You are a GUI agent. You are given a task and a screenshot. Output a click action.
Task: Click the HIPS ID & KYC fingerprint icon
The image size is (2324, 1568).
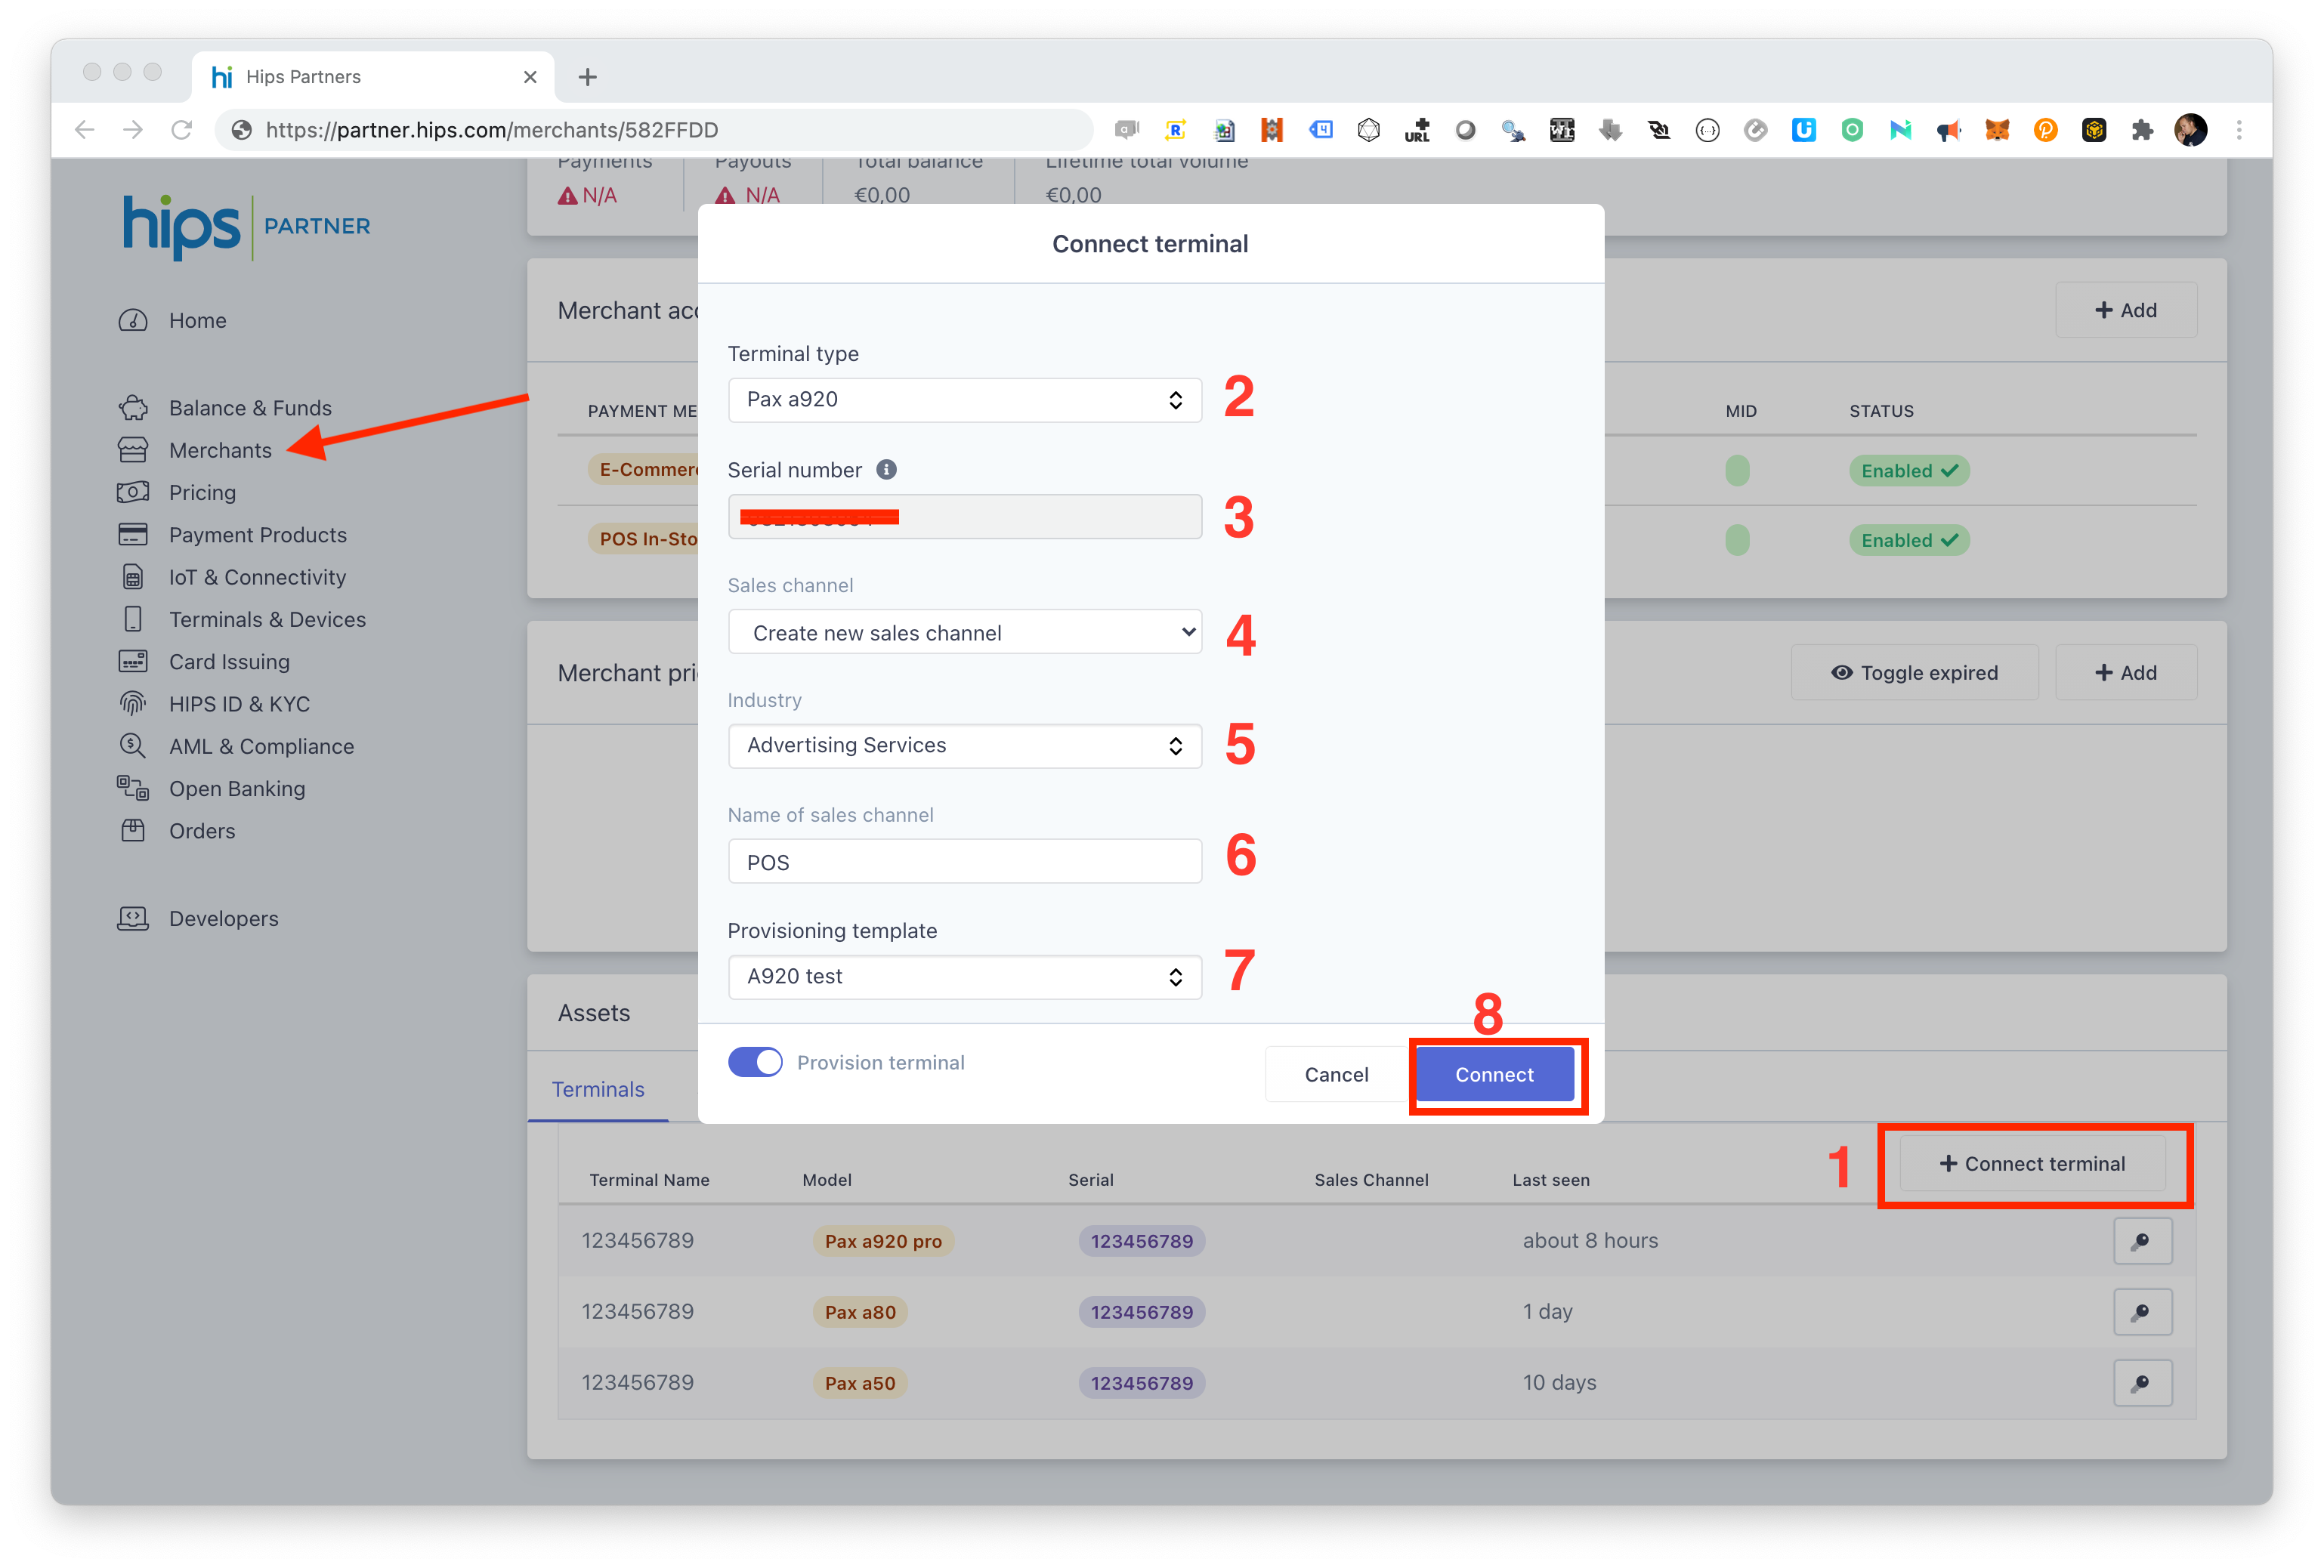point(133,704)
